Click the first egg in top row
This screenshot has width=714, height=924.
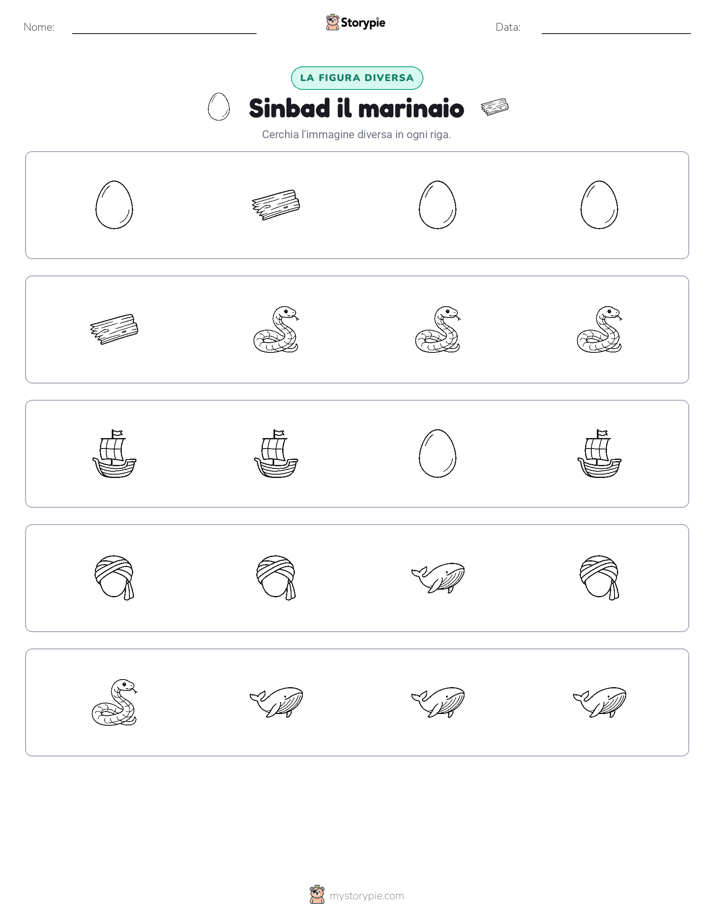[114, 204]
